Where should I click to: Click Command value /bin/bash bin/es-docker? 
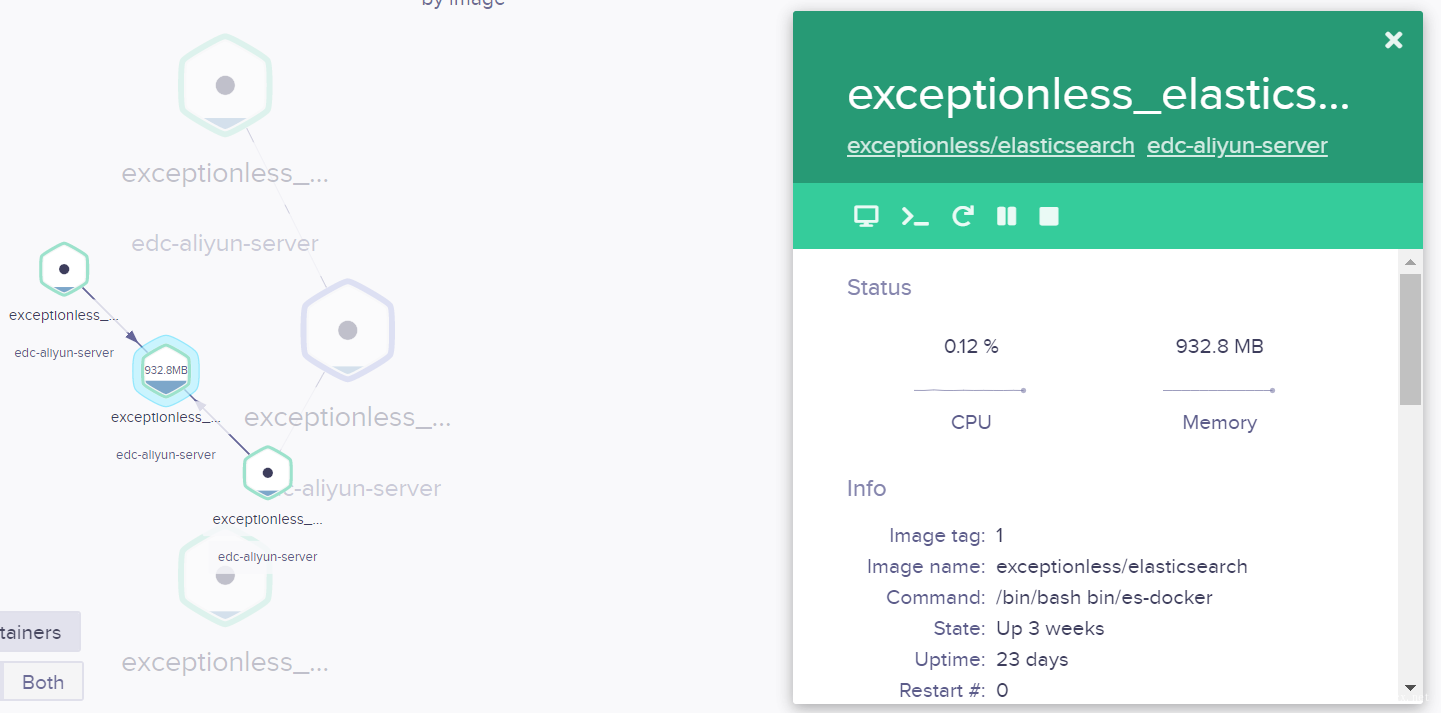pyautogui.click(x=1104, y=598)
